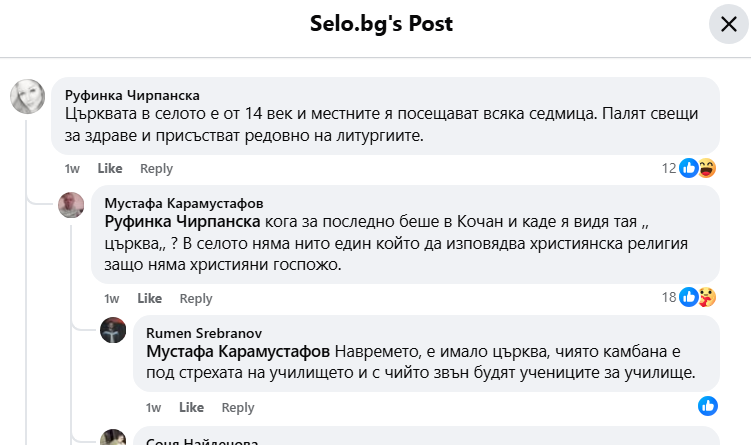The image size is (751, 445).
Task: Reply to Руфинка Чирпанска's comment
Action: [x=156, y=168]
